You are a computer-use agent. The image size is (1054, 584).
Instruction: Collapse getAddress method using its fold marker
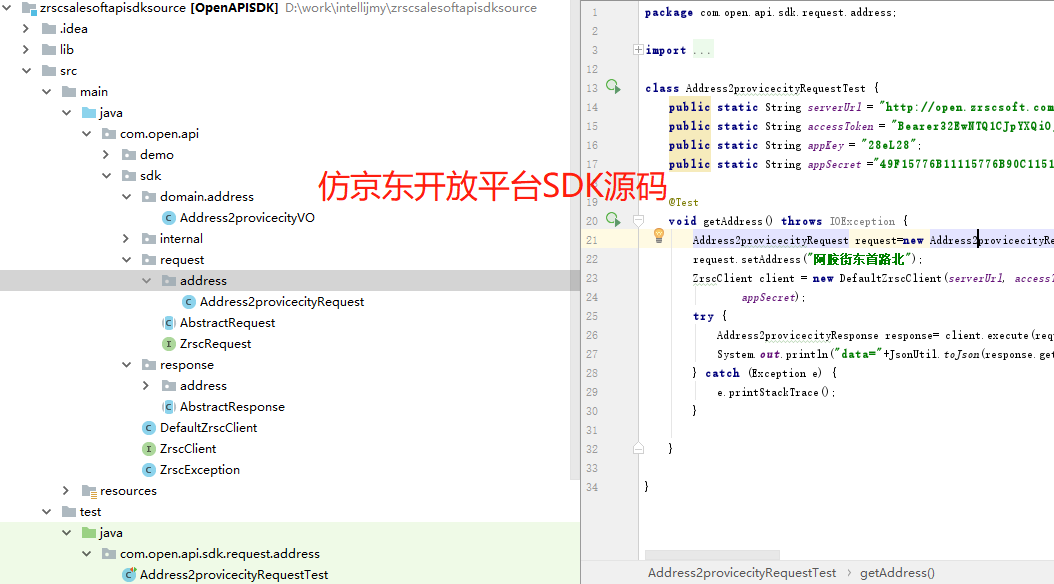638,220
